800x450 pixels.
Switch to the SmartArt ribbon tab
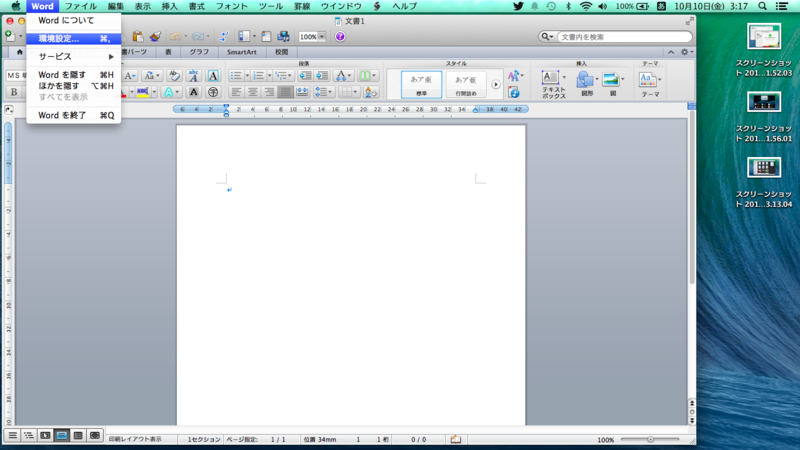(241, 52)
